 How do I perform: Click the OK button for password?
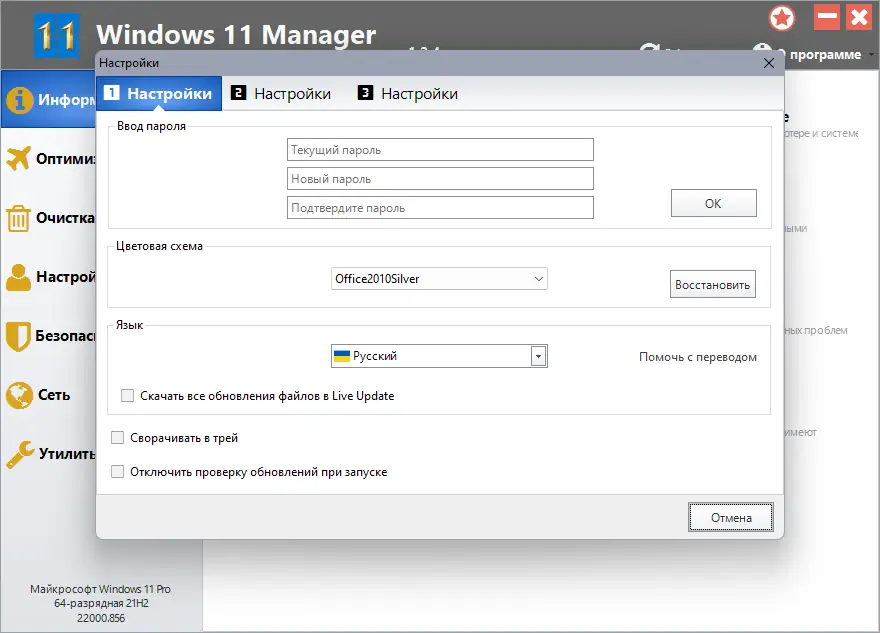713,203
